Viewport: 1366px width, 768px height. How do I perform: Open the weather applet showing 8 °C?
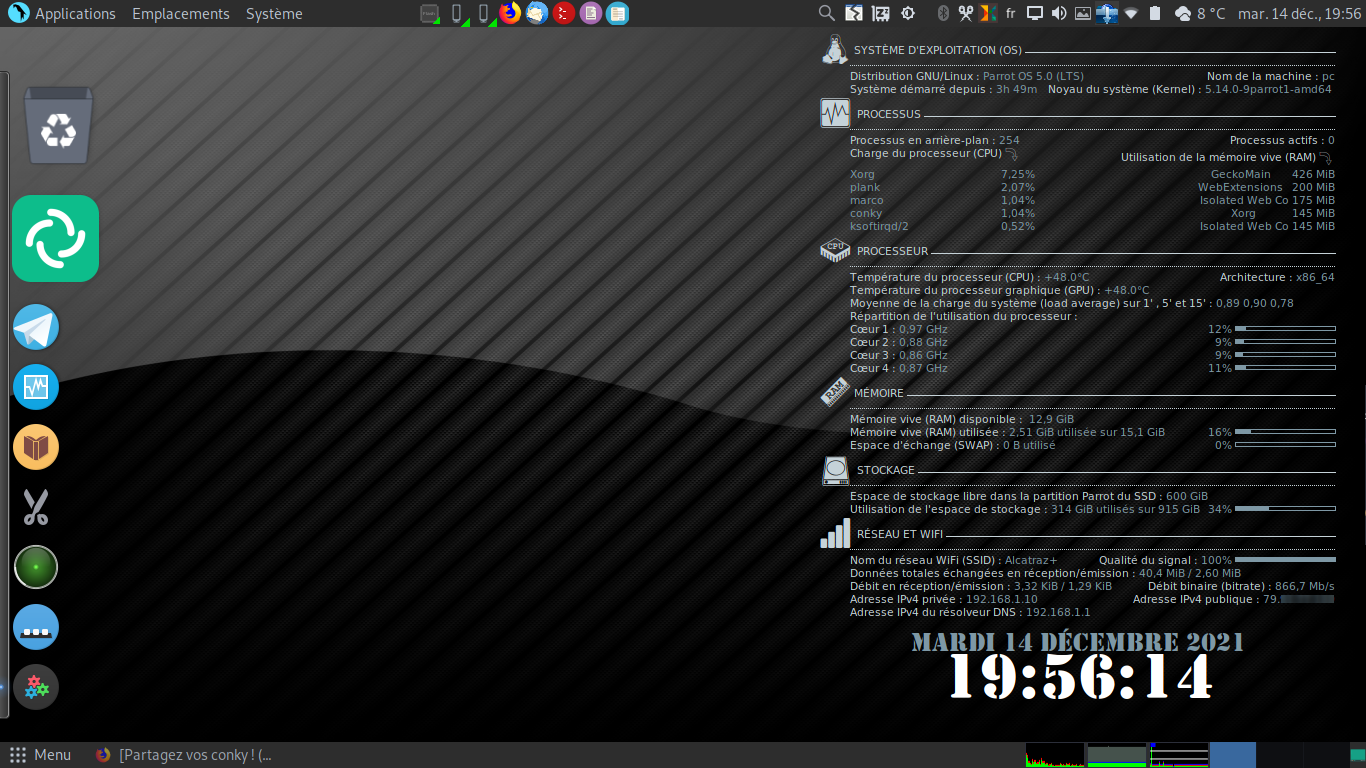pyautogui.click(x=1200, y=13)
